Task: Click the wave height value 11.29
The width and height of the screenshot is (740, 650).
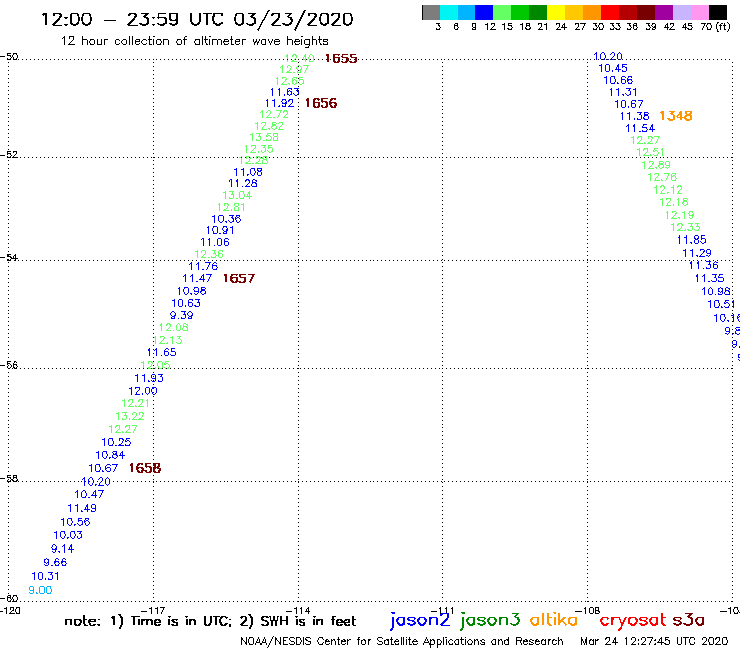Action: point(697,253)
